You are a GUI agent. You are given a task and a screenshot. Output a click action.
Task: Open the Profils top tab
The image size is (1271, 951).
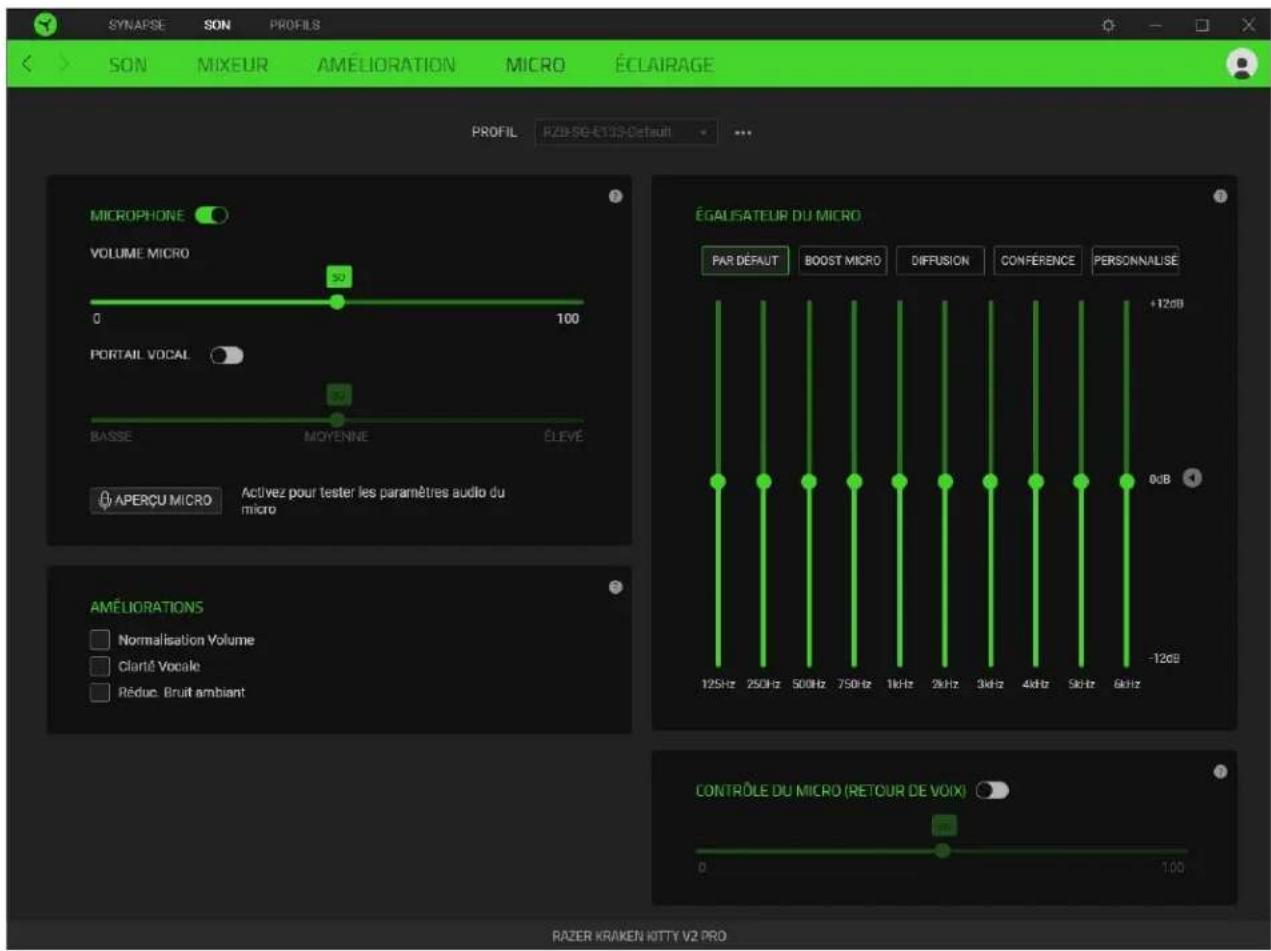coord(294,23)
